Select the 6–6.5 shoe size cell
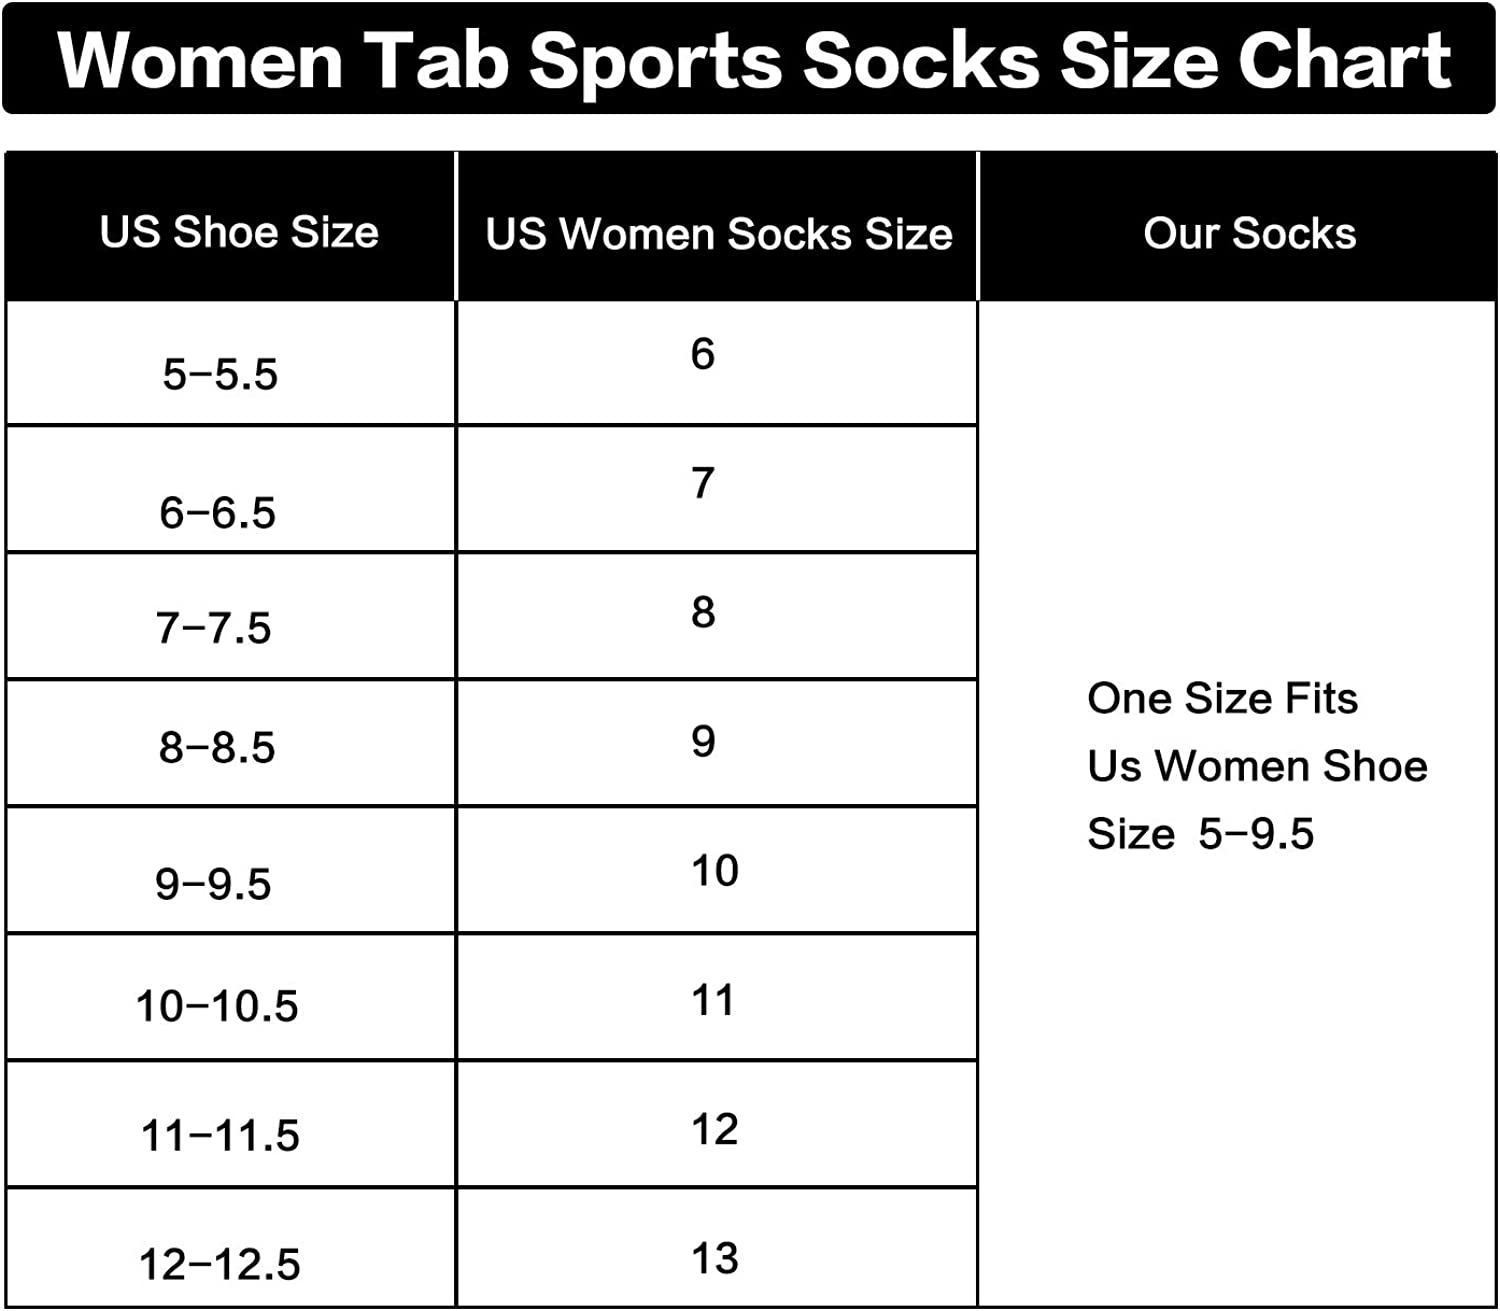The image size is (1500, 1311). point(217,512)
